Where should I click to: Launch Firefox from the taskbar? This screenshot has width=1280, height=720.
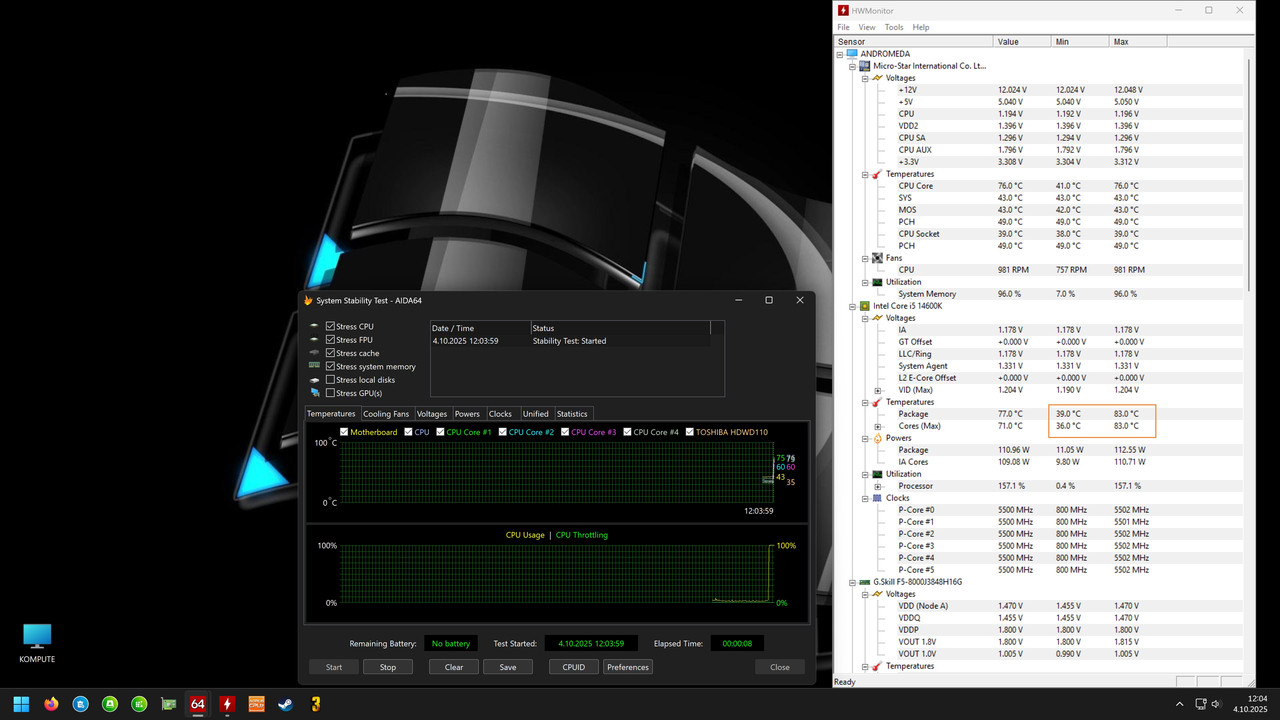[x=51, y=704]
